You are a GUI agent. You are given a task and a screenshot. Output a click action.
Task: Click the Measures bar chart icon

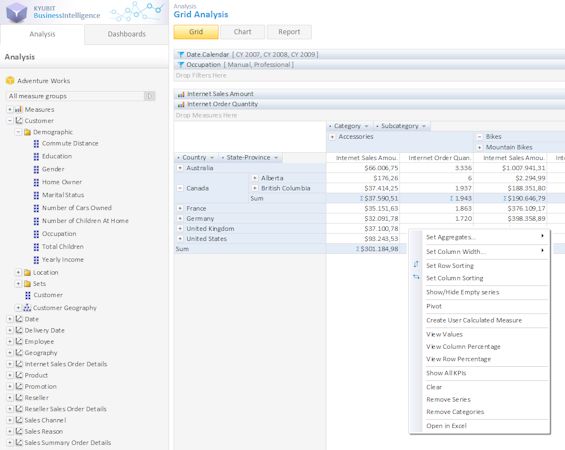[18, 109]
